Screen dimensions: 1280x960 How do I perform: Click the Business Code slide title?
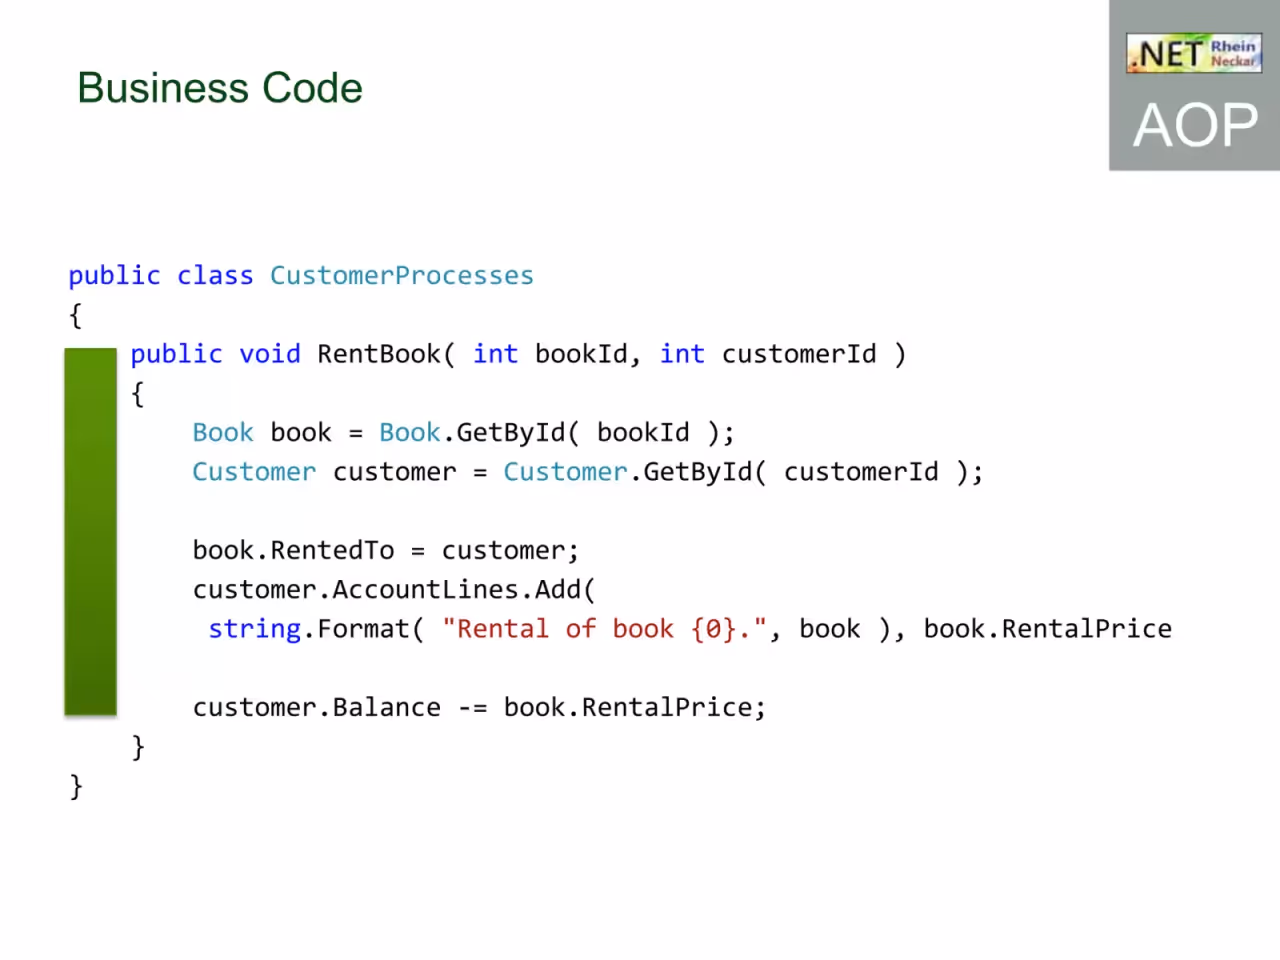tap(220, 88)
